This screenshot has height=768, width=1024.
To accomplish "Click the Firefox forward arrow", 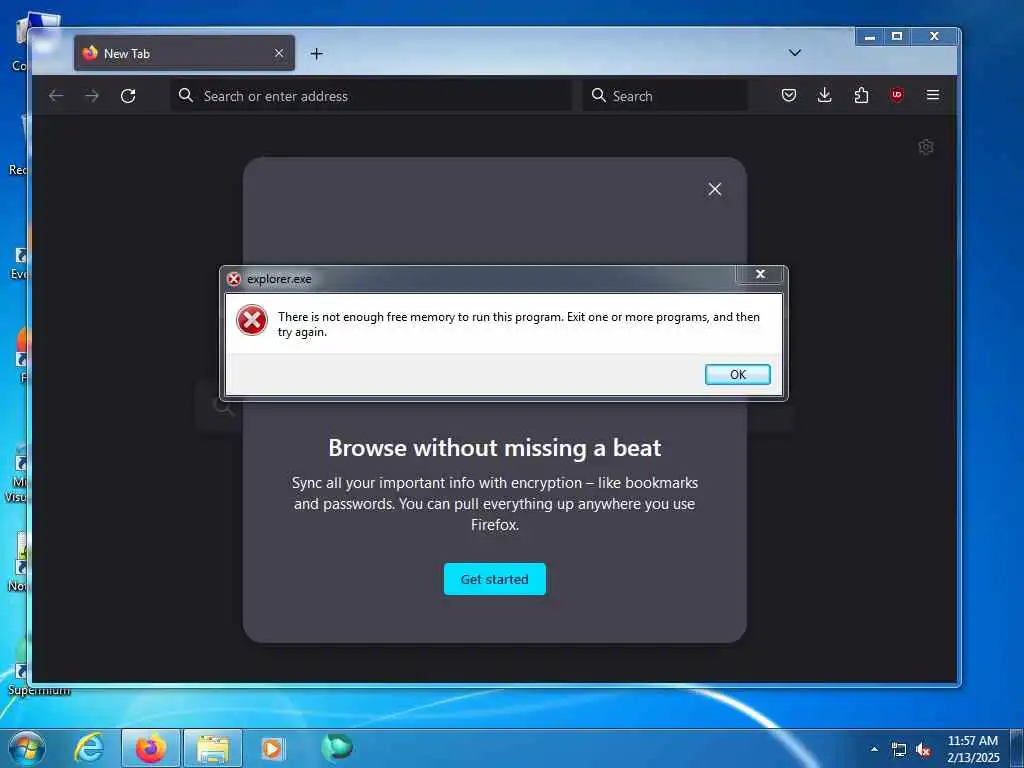I will [92, 96].
